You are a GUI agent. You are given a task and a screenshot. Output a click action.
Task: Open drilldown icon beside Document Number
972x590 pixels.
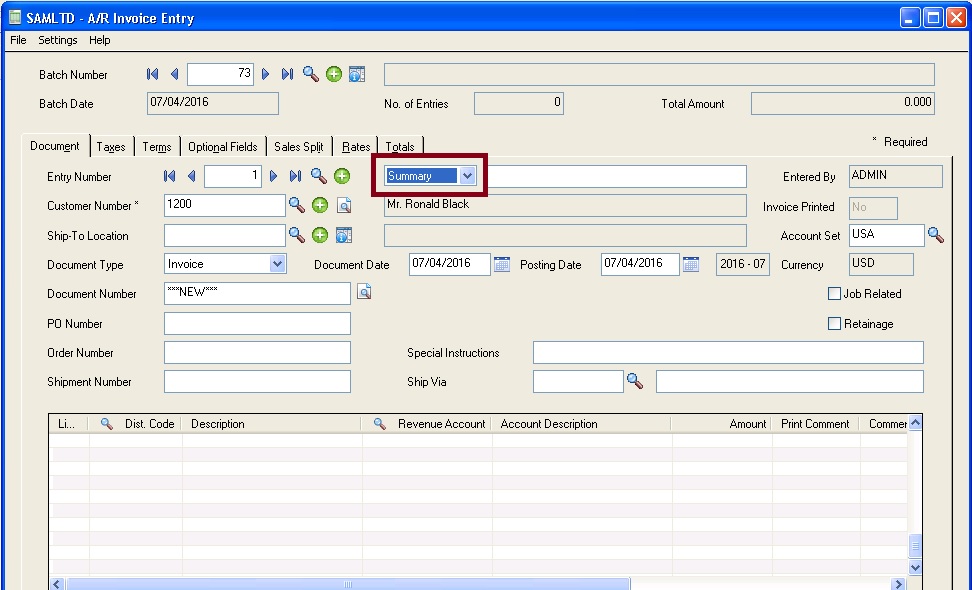(x=364, y=292)
